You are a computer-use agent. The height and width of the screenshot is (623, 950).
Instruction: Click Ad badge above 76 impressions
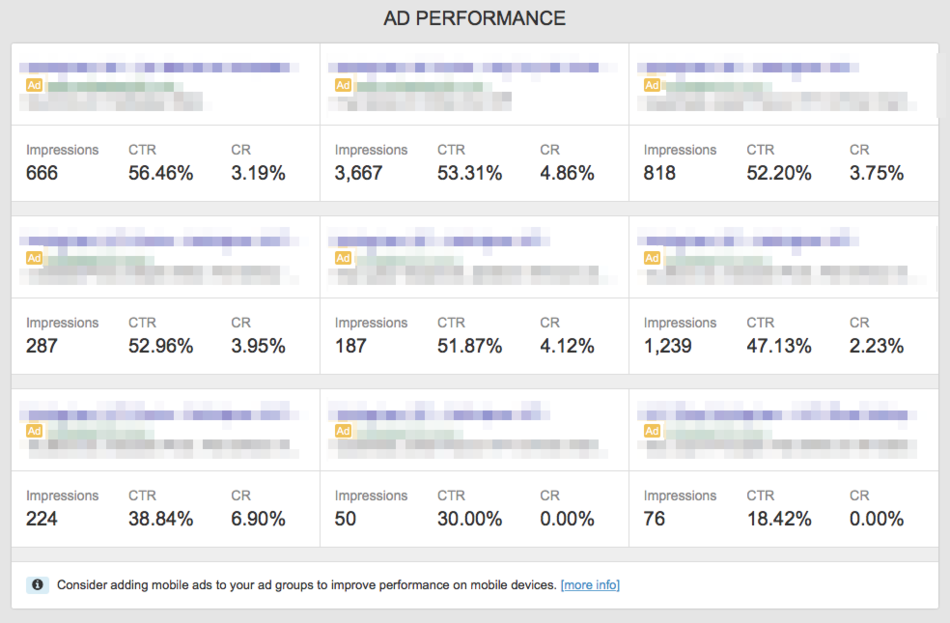point(652,431)
